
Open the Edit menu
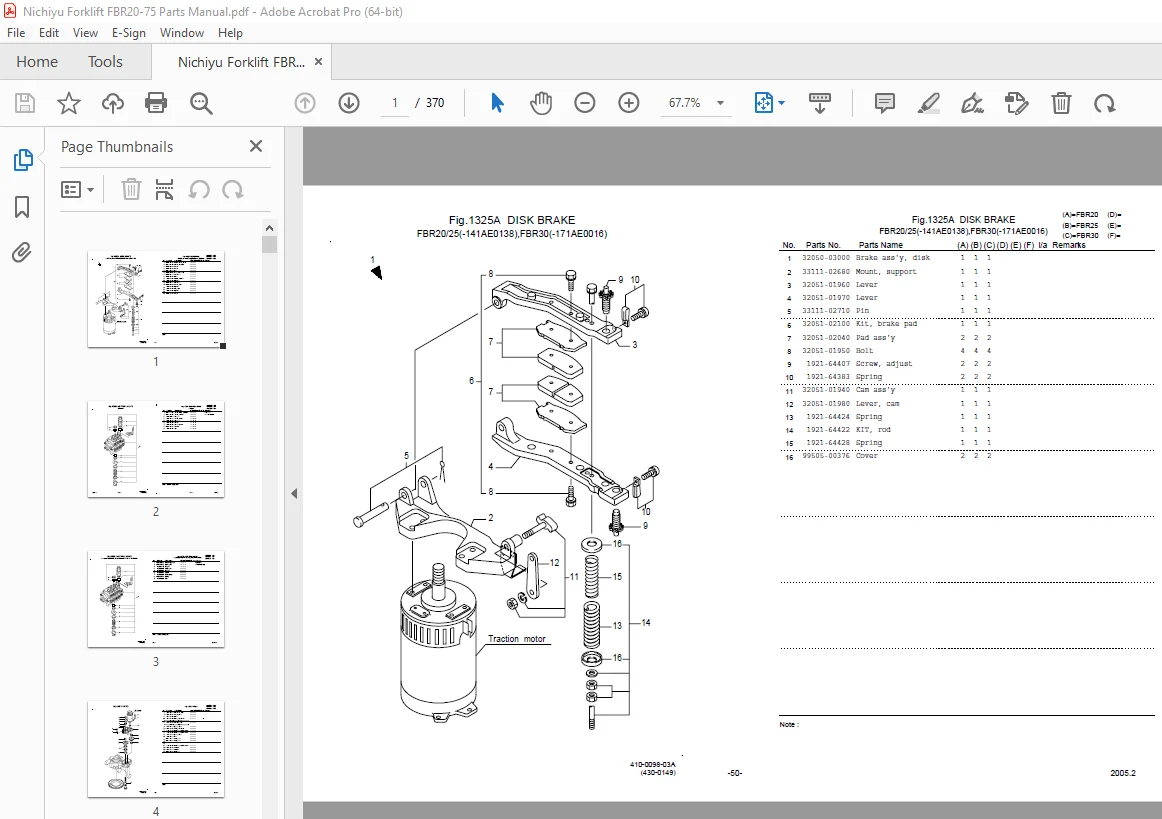click(x=49, y=33)
